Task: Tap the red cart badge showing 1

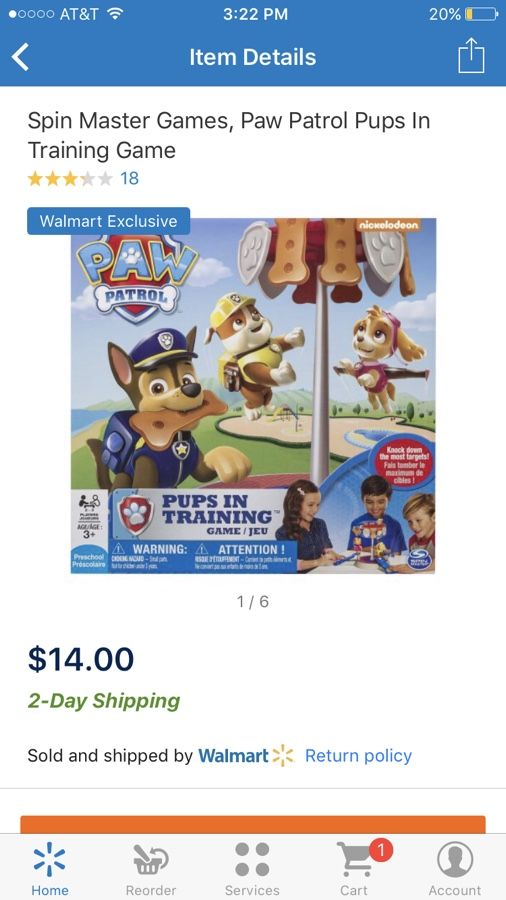Action: click(x=381, y=849)
